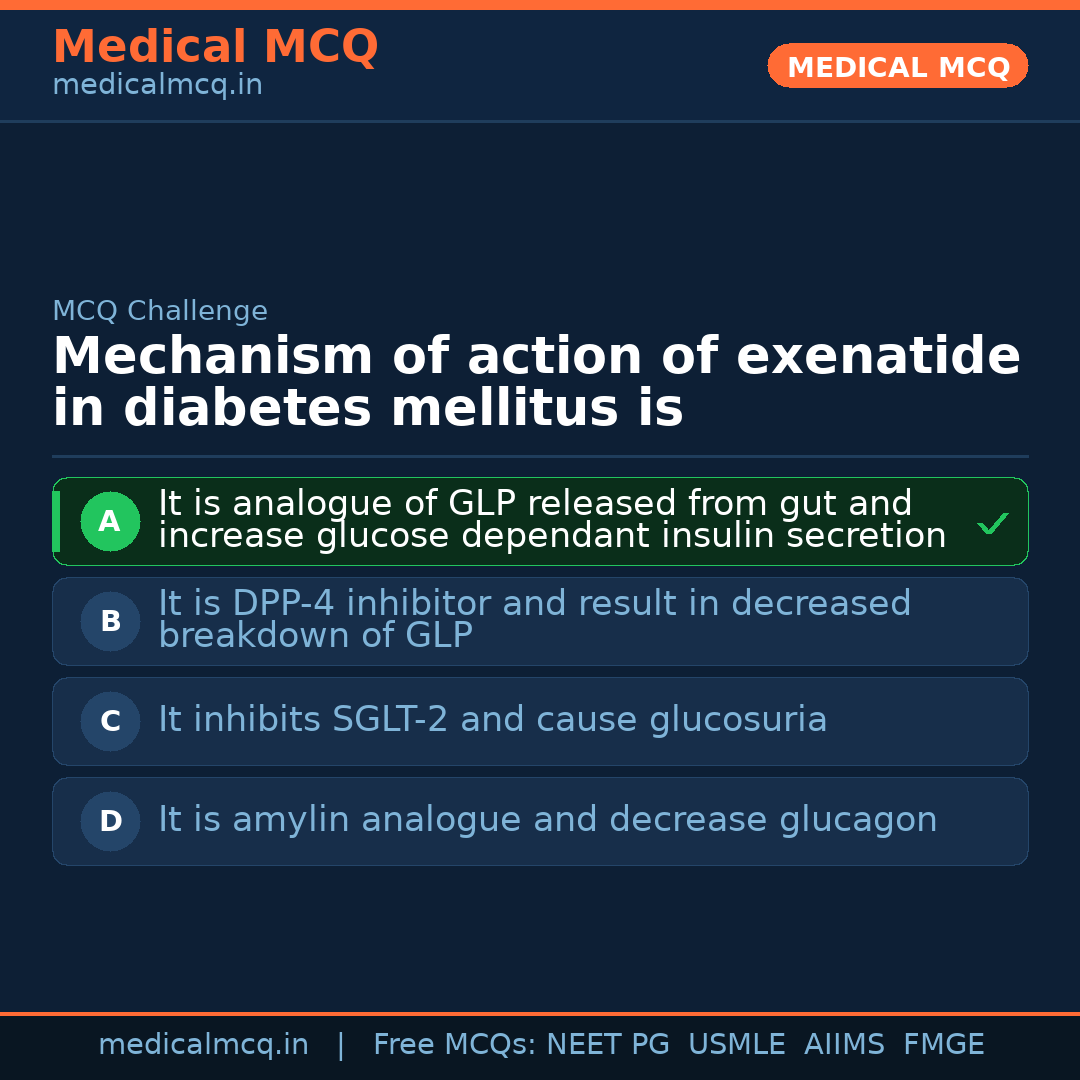Screen dimensions: 1080x1080
Task: Click the Medical MCQ orange title
Action: pos(215,47)
